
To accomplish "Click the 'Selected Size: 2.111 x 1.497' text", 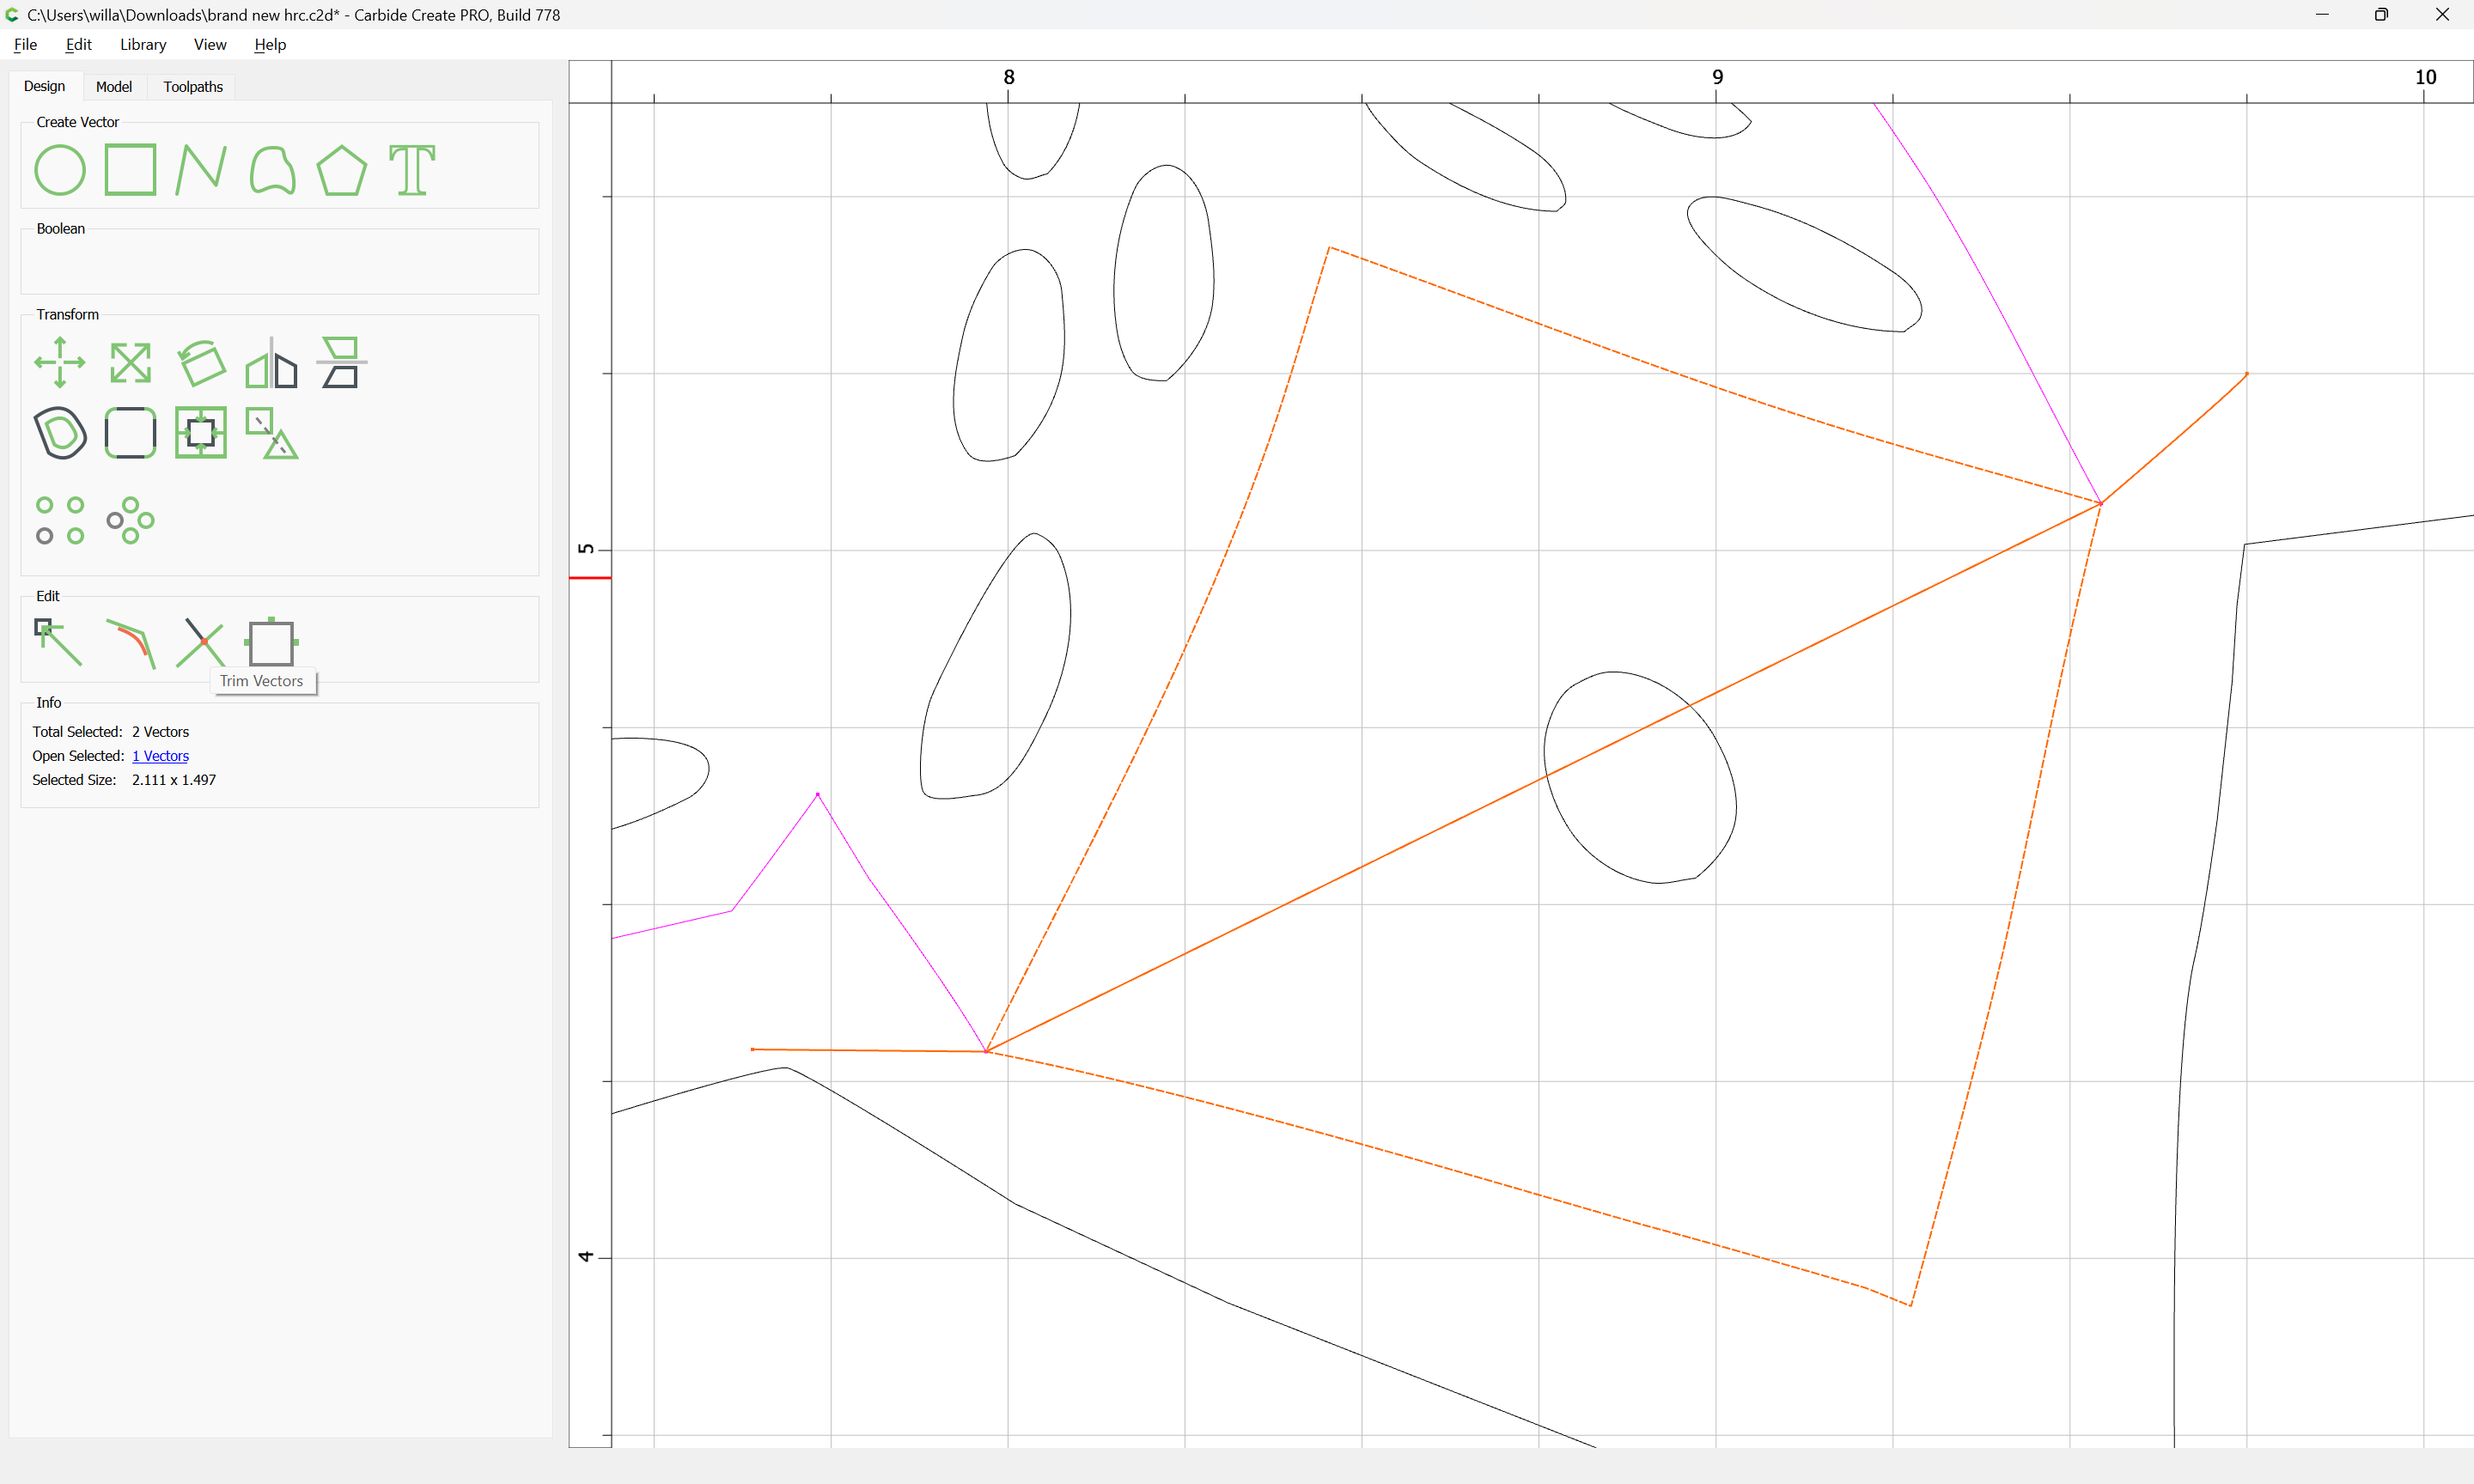I will (124, 780).
